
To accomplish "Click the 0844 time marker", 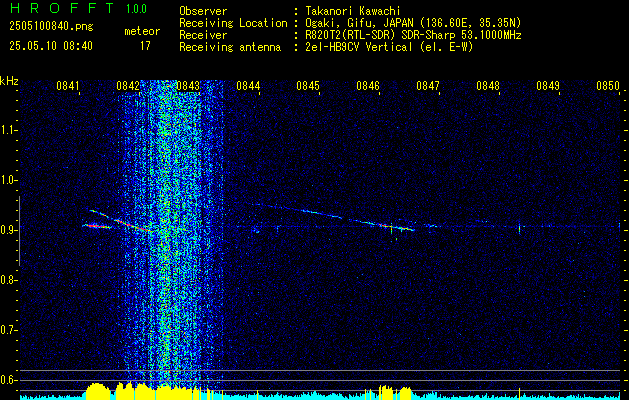I will click(x=248, y=86).
